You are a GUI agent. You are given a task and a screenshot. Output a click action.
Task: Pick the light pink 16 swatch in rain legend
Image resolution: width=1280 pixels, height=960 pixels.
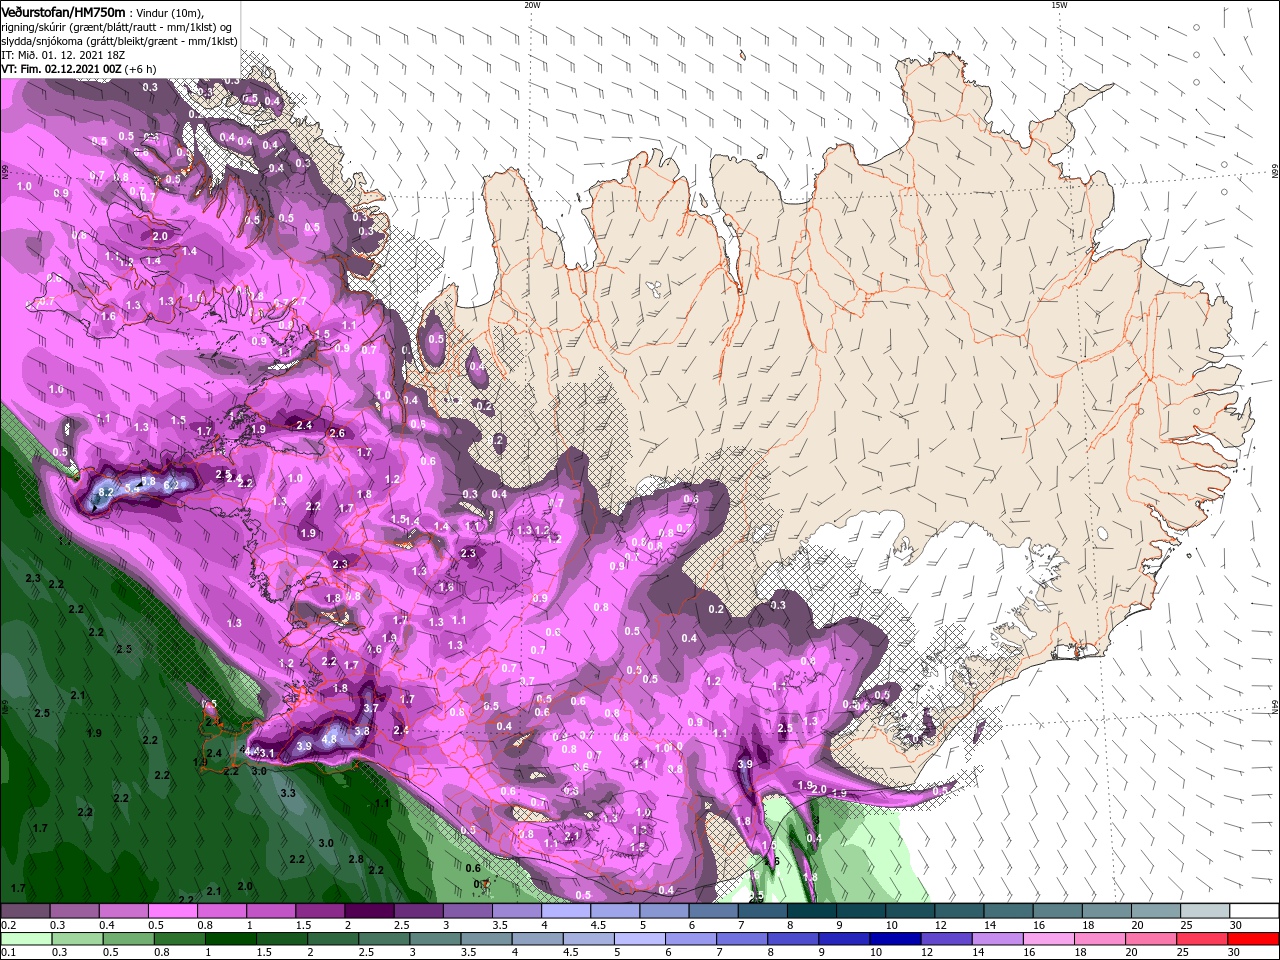click(1048, 939)
